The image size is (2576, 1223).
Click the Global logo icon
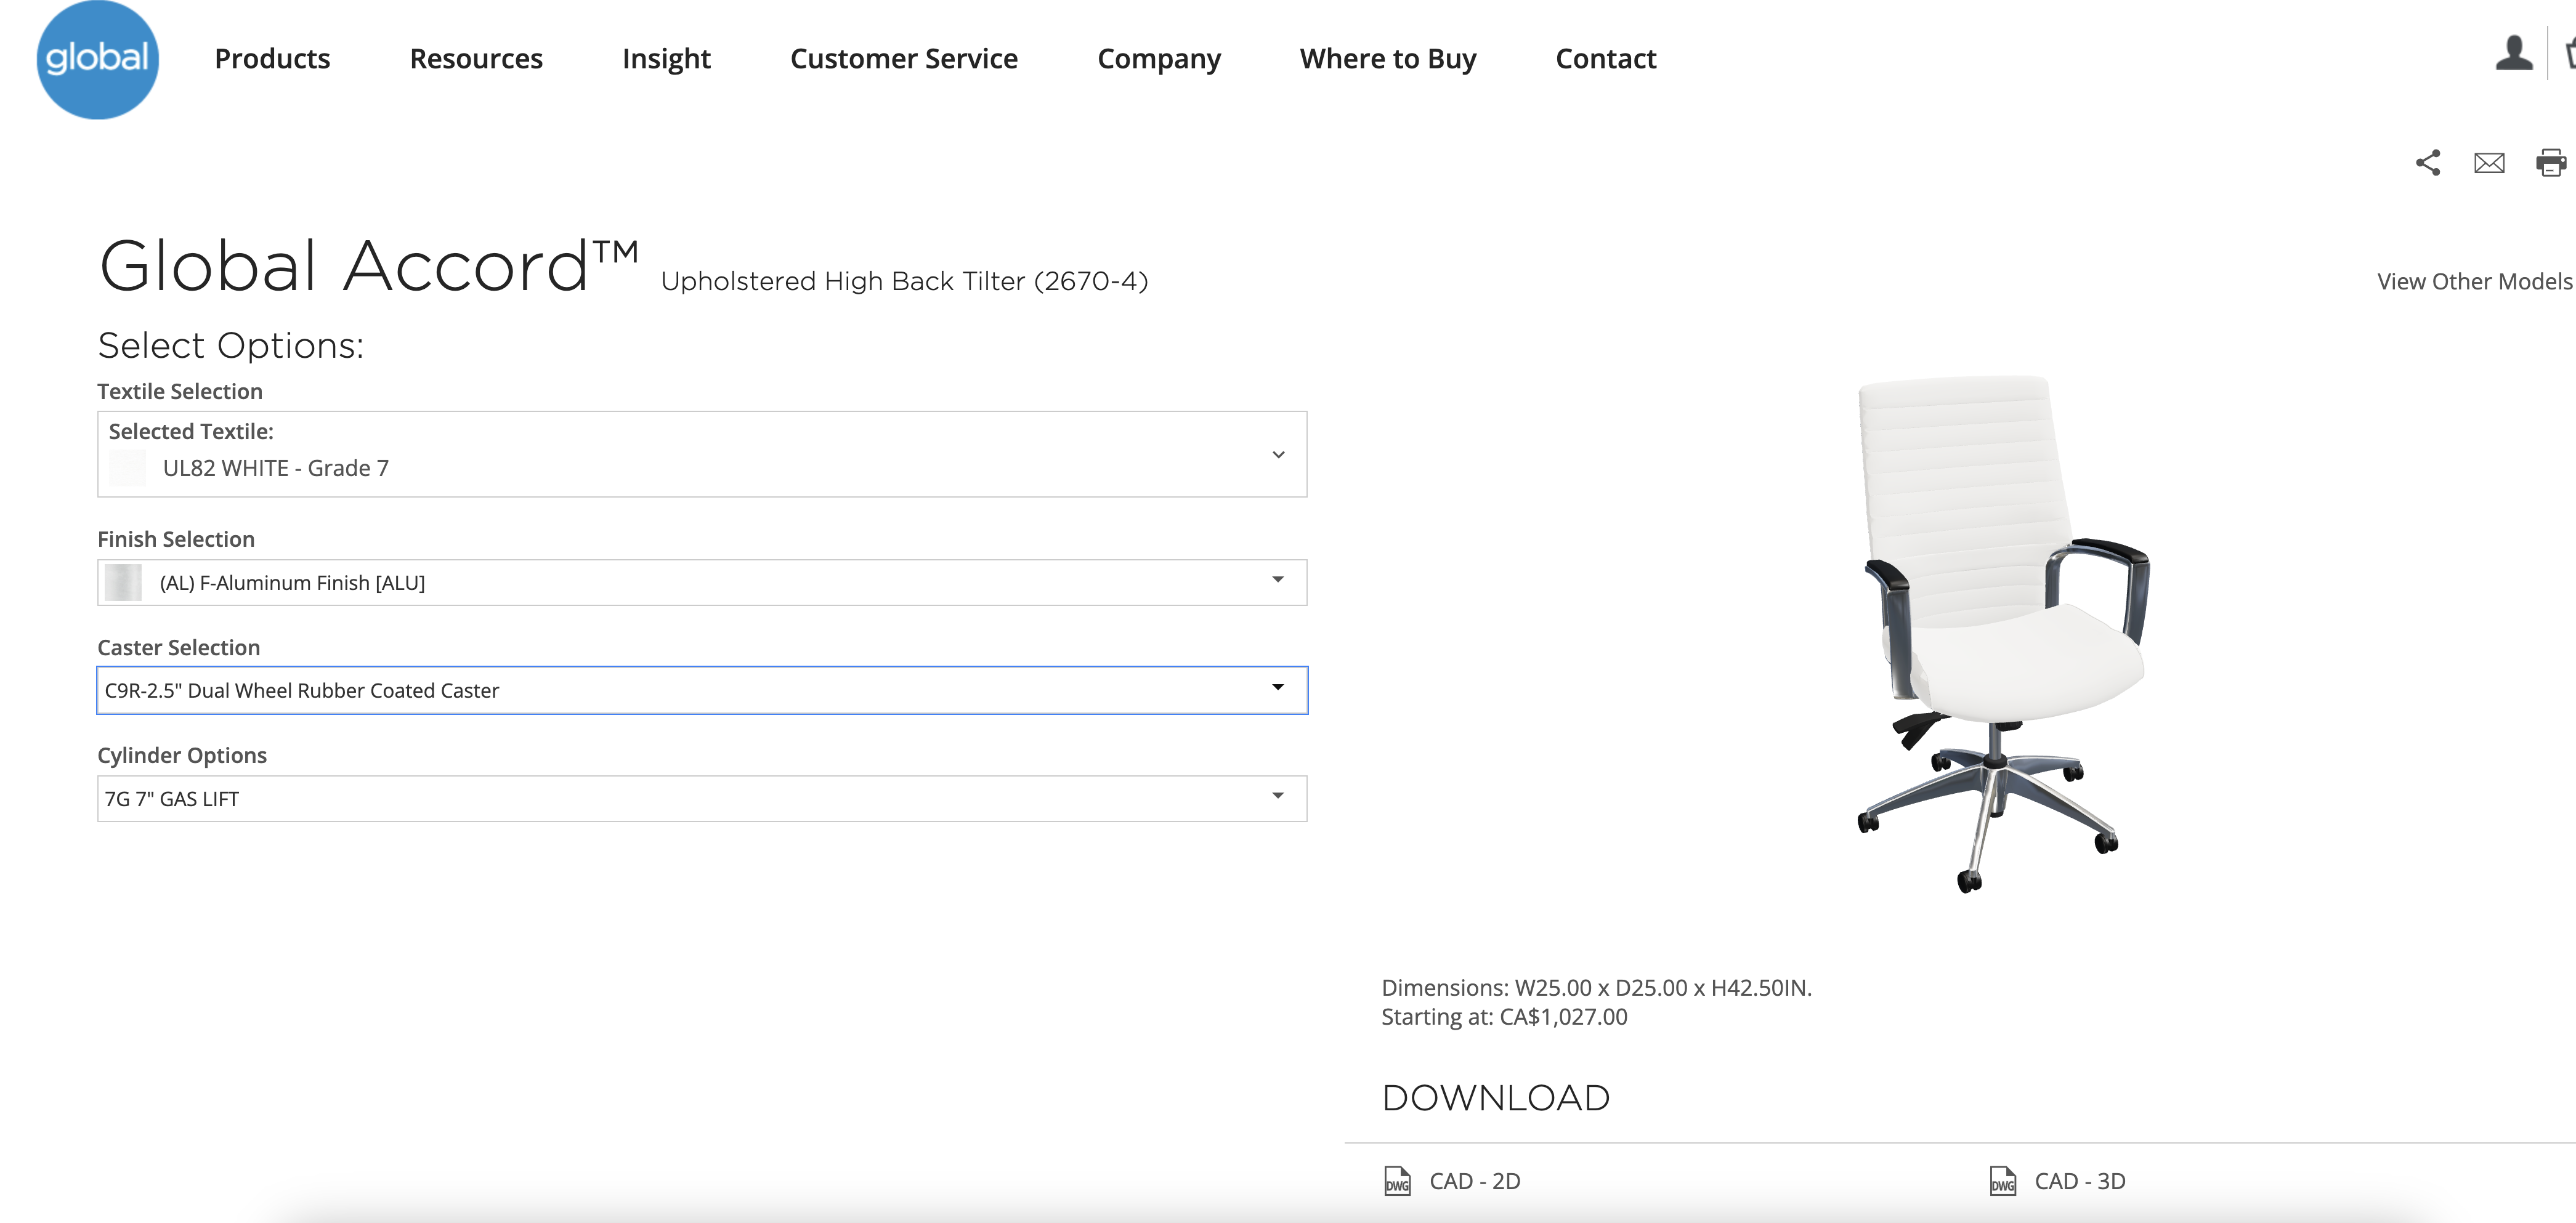coord(97,60)
